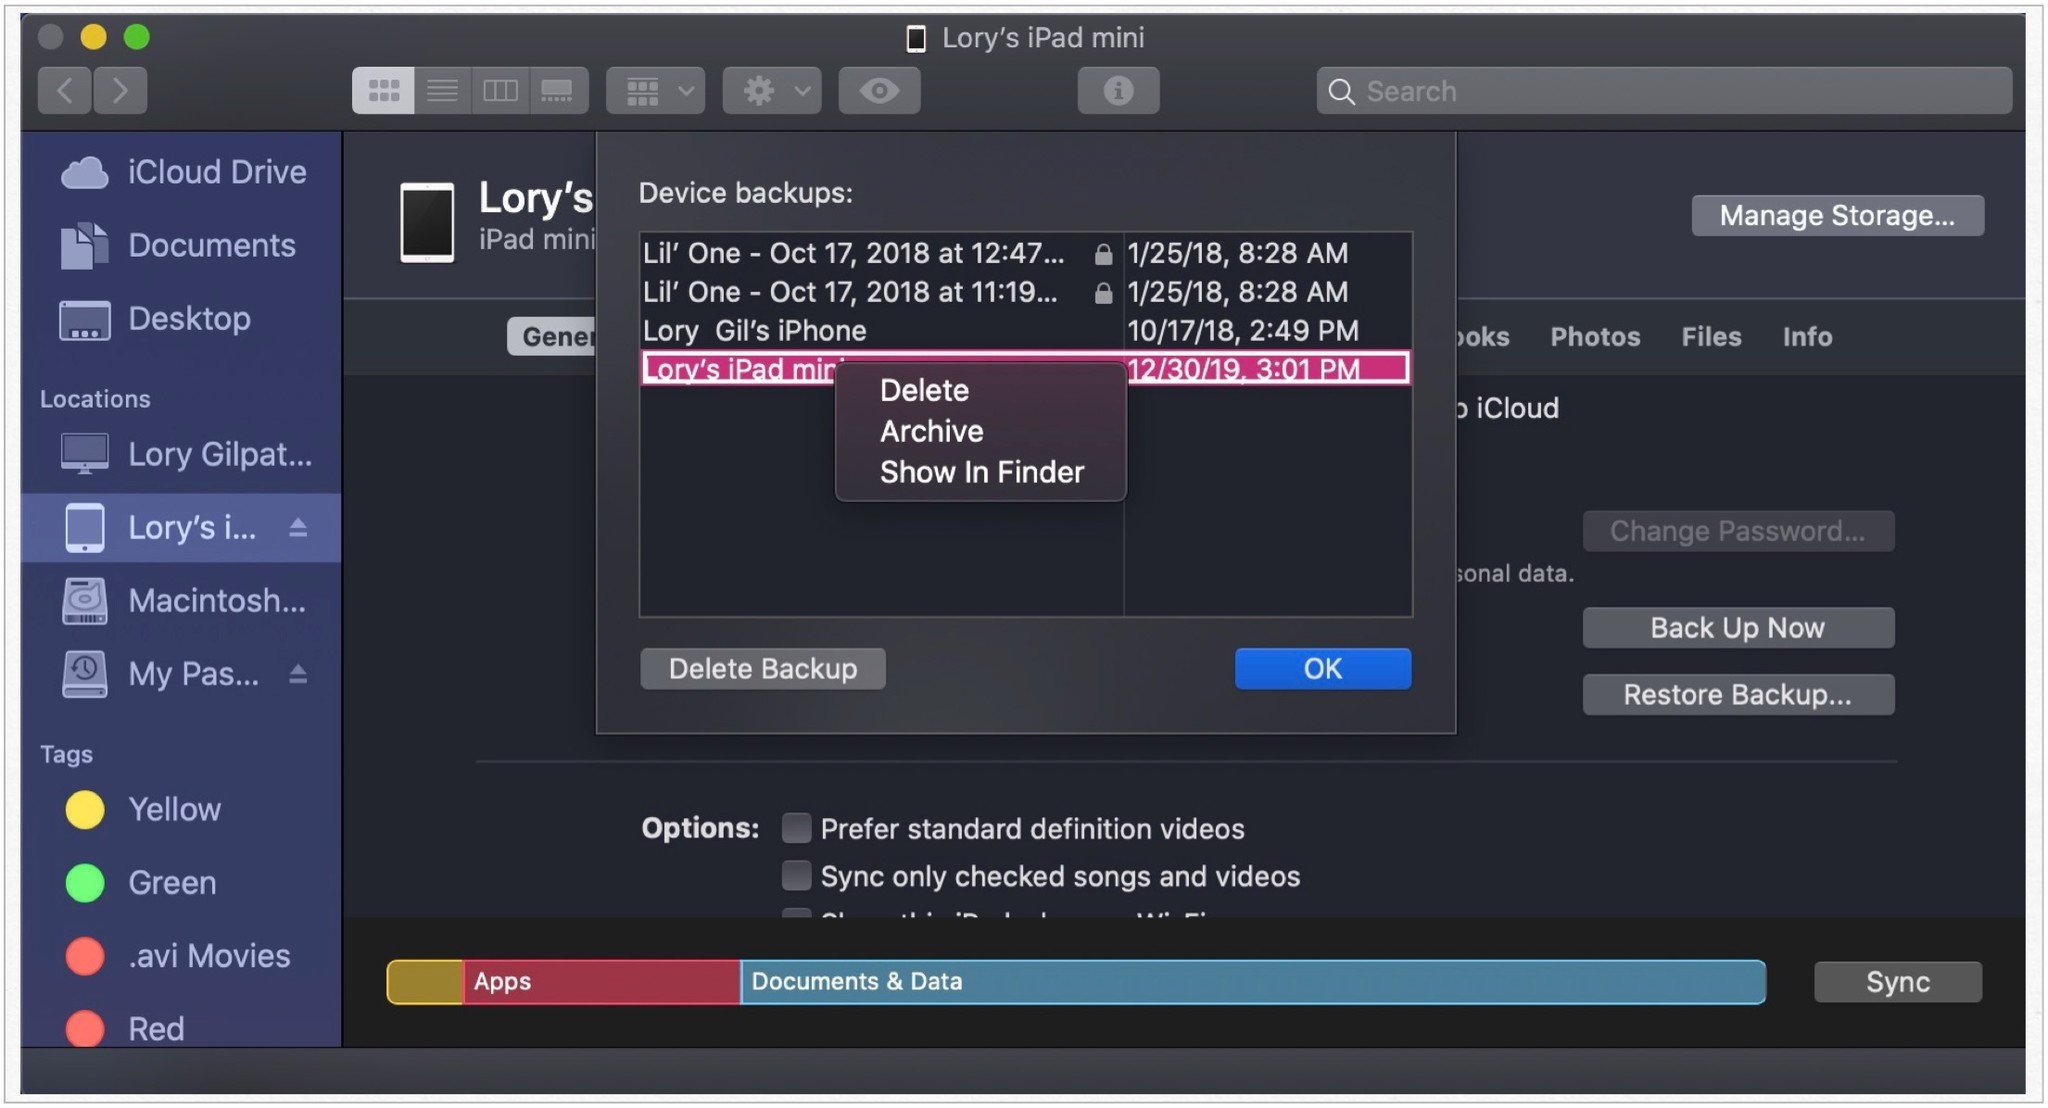Viewport: 2048px width, 1108px height.
Task: Click lock icon on 12:47 backup row
Action: pos(1102,254)
